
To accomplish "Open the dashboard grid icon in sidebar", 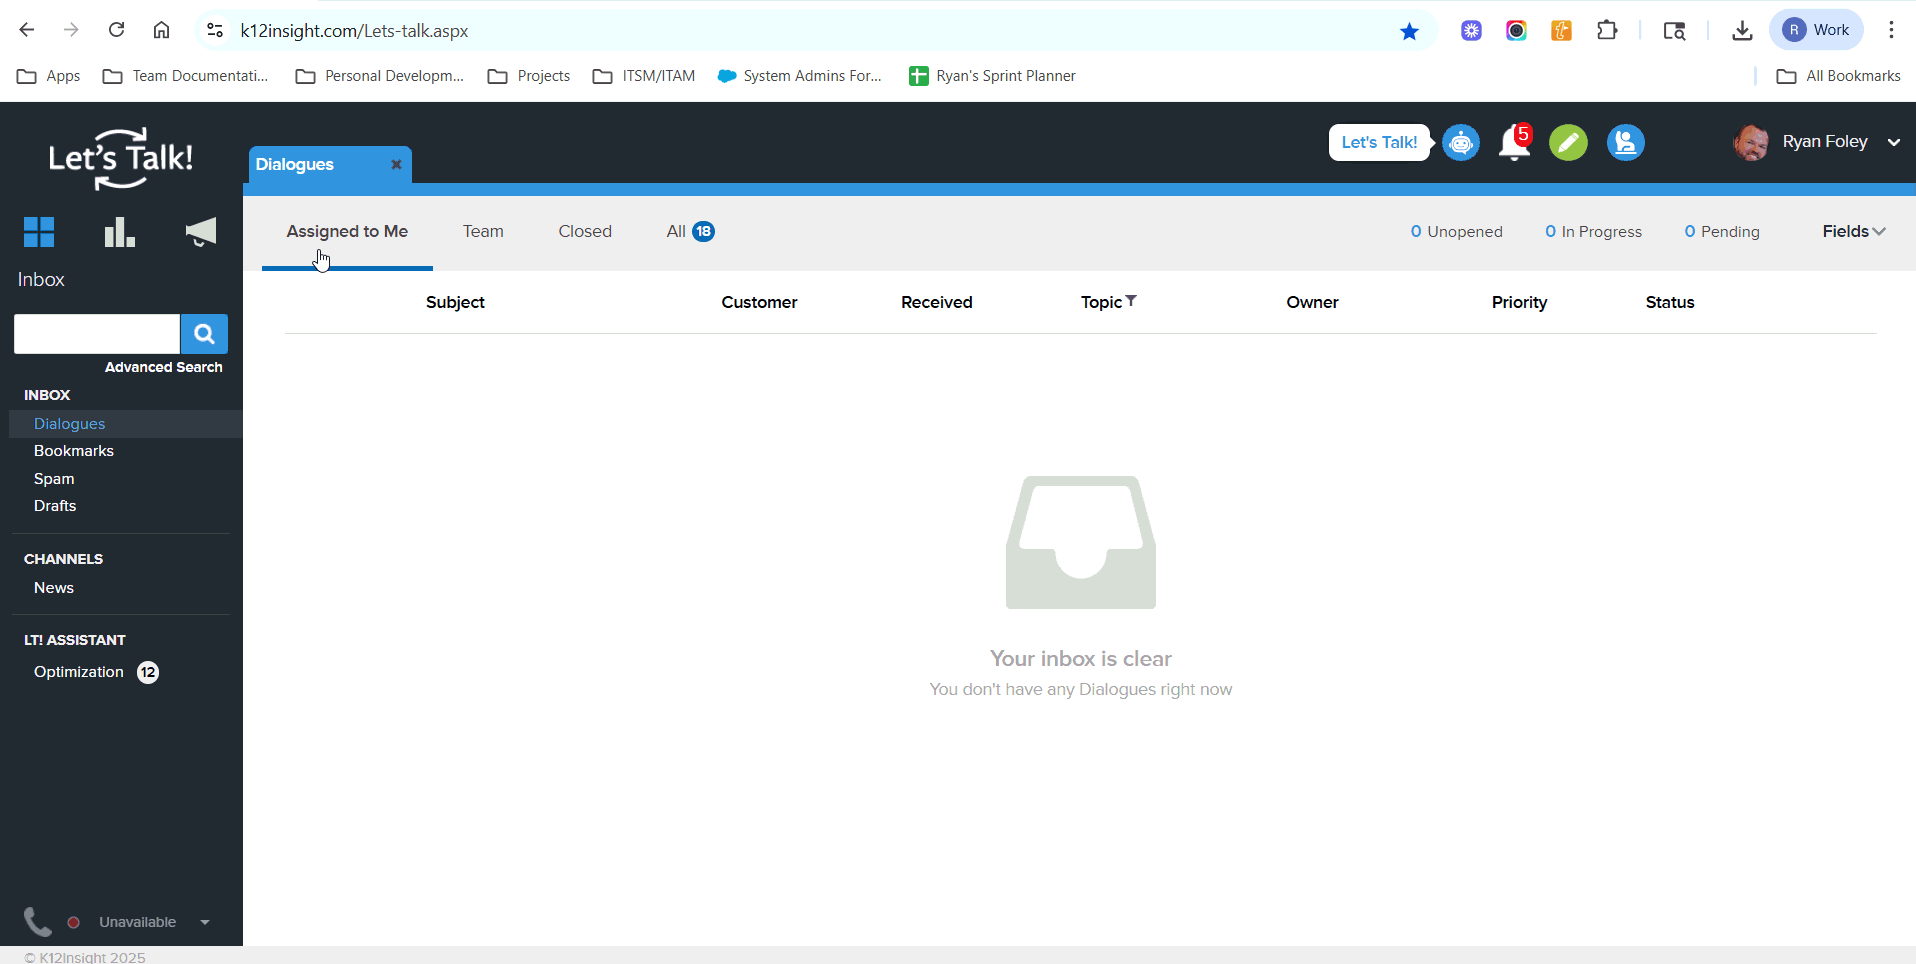I will (x=39, y=232).
